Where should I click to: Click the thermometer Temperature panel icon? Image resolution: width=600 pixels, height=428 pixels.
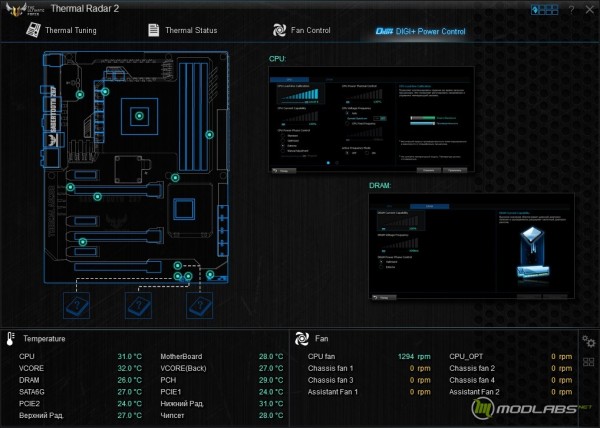11,340
